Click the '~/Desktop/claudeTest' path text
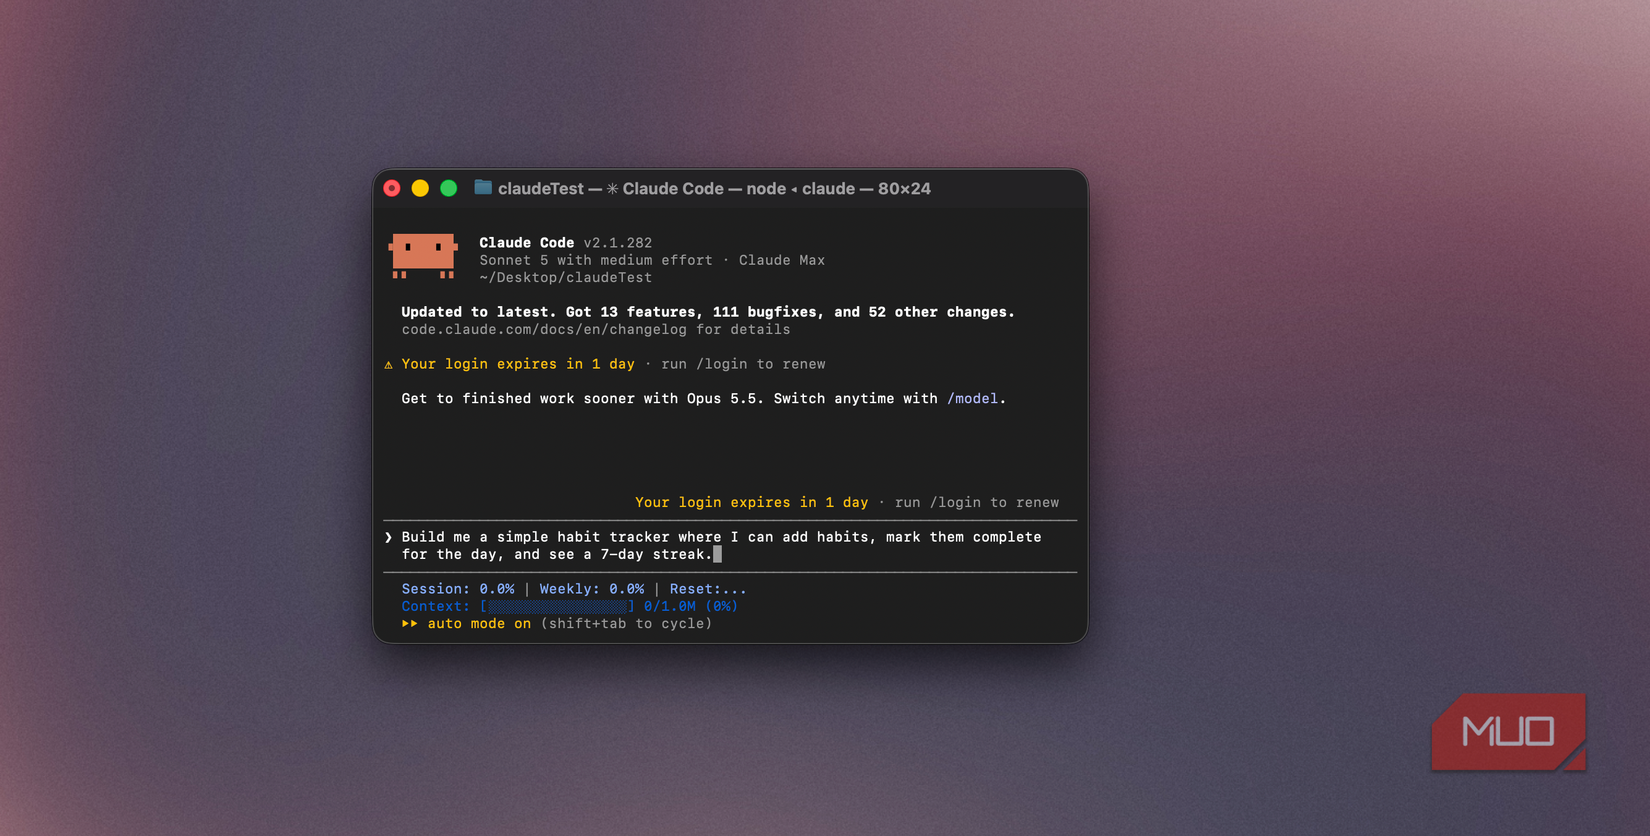Viewport: 1650px width, 836px height. click(566, 278)
